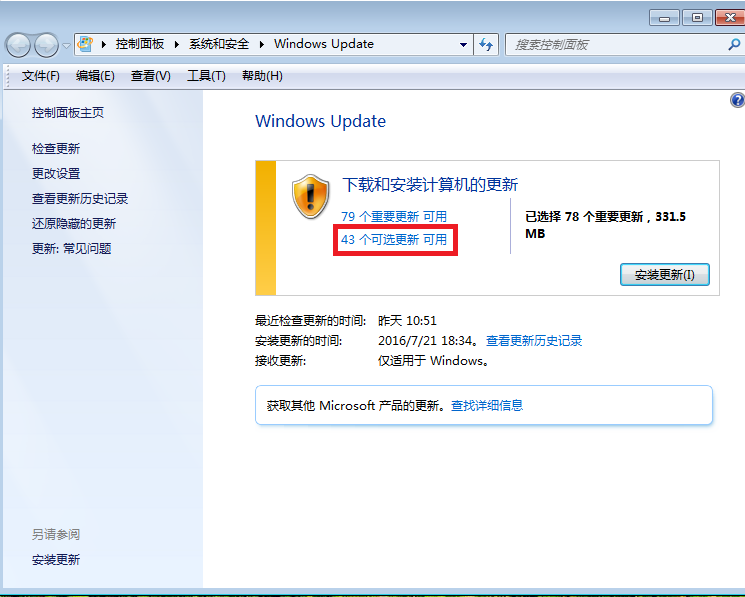The width and height of the screenshot is (745, 597).
Task: Open the 文件(F) menu
Action: pyautogui.click(x=40, y=76)
